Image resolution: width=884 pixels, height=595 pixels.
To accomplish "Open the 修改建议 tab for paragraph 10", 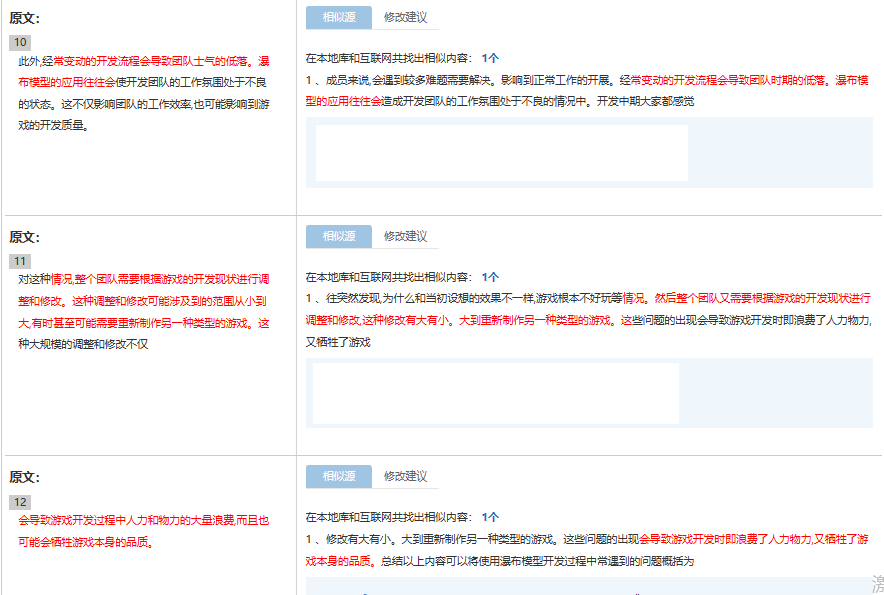I will 405,17.
